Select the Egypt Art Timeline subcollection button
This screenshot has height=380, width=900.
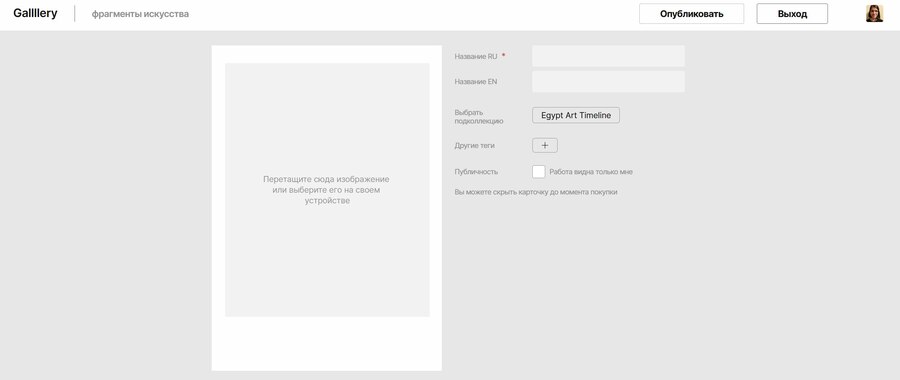pos(576,115)
